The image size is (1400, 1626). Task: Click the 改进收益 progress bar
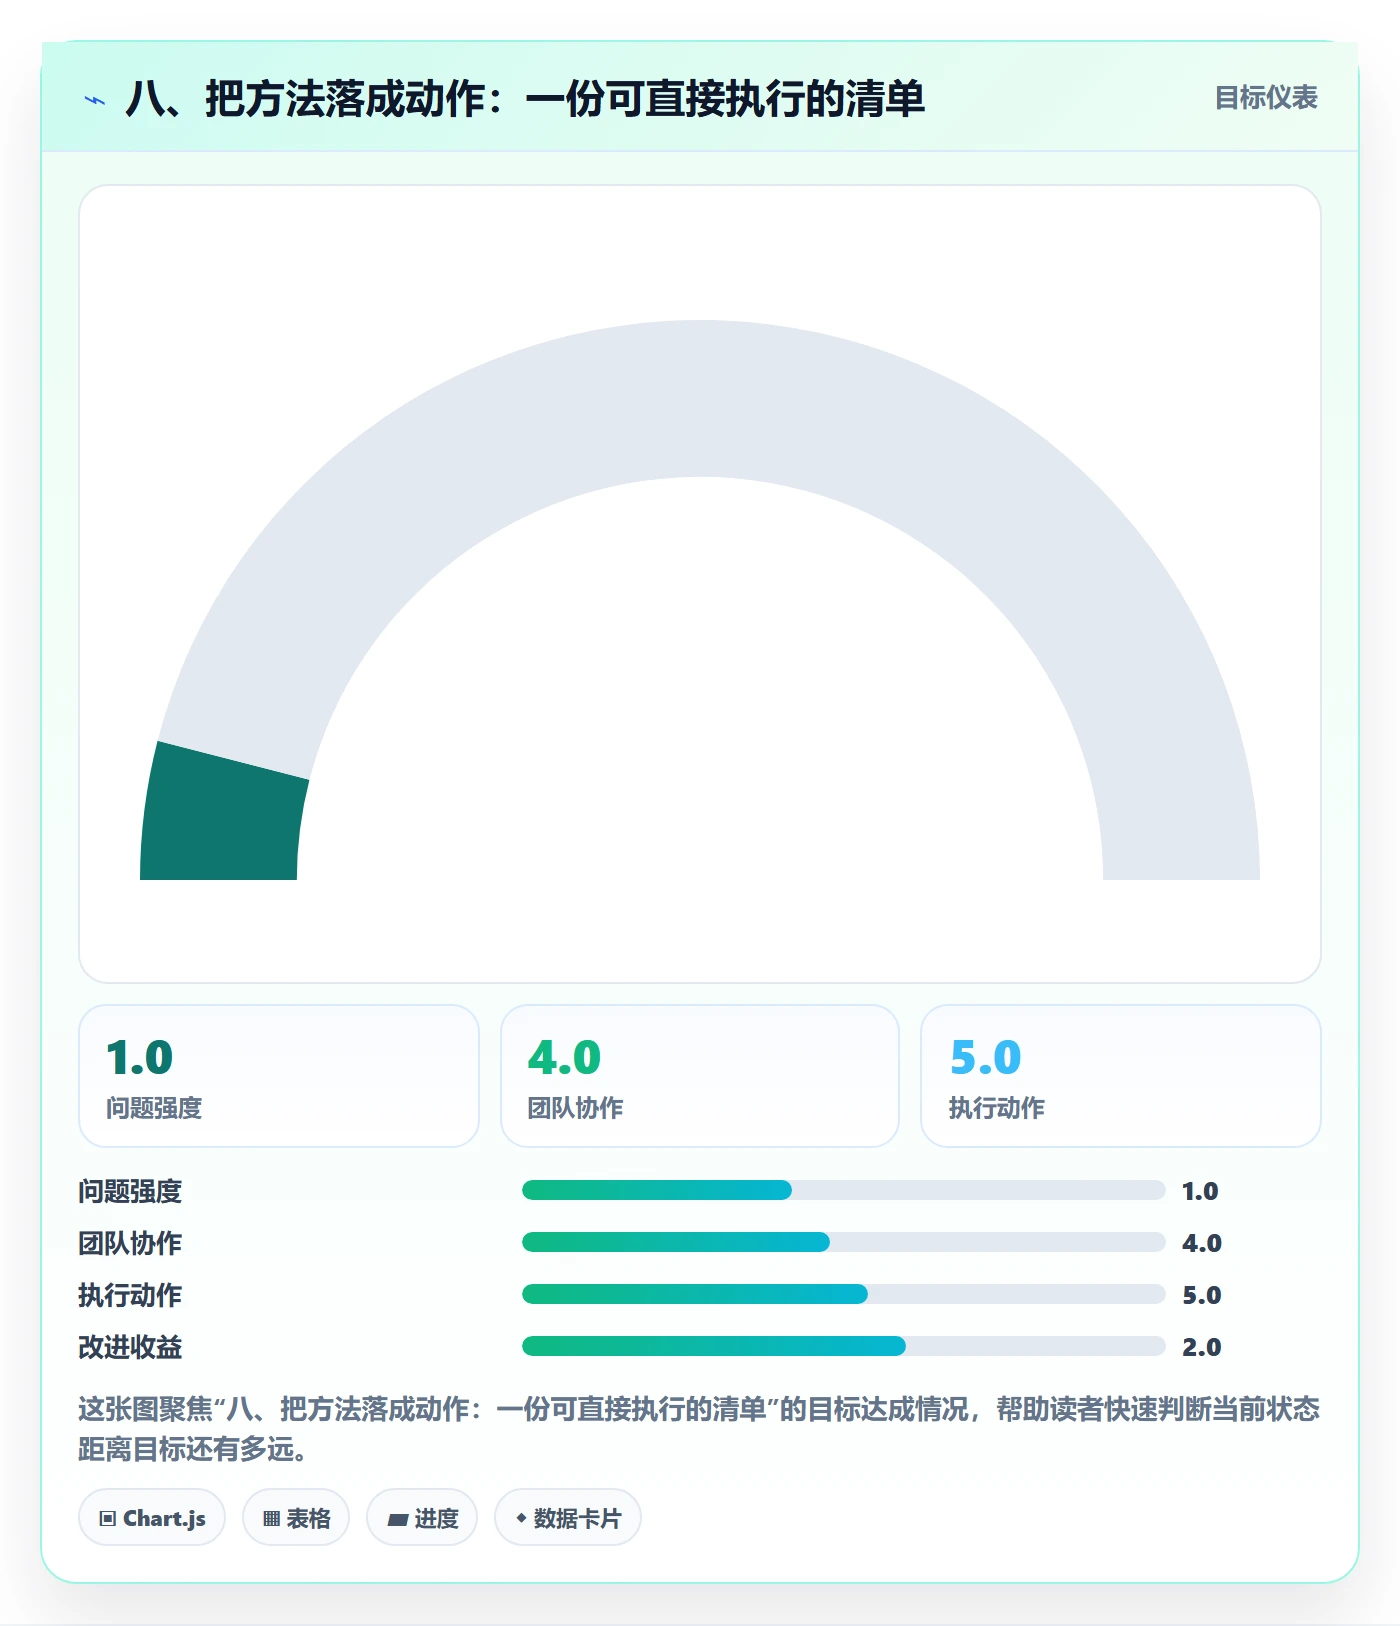844,1346
